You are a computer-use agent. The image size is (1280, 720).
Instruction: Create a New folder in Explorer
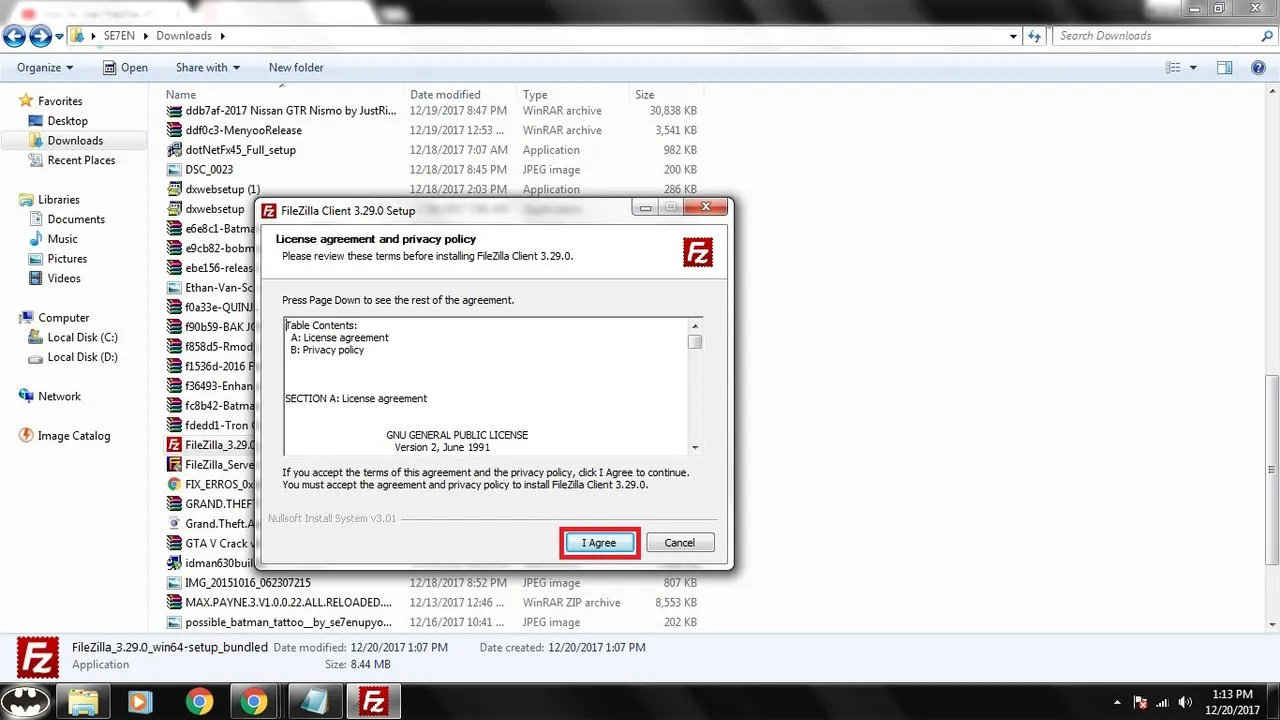point(296,68)
